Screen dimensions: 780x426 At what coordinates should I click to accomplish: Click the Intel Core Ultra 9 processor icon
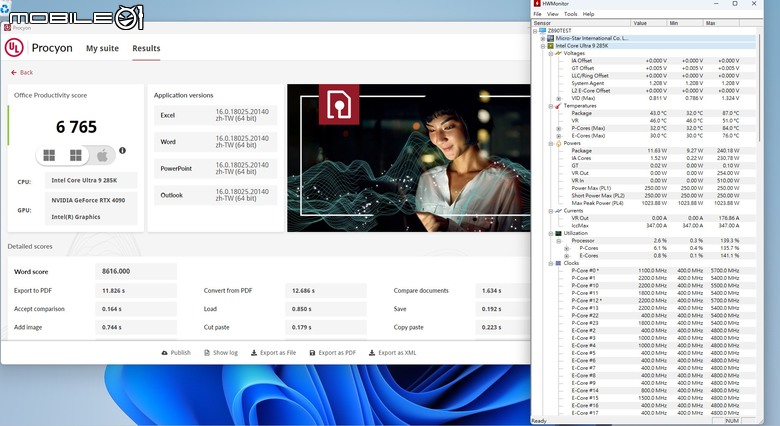point(551,46)
